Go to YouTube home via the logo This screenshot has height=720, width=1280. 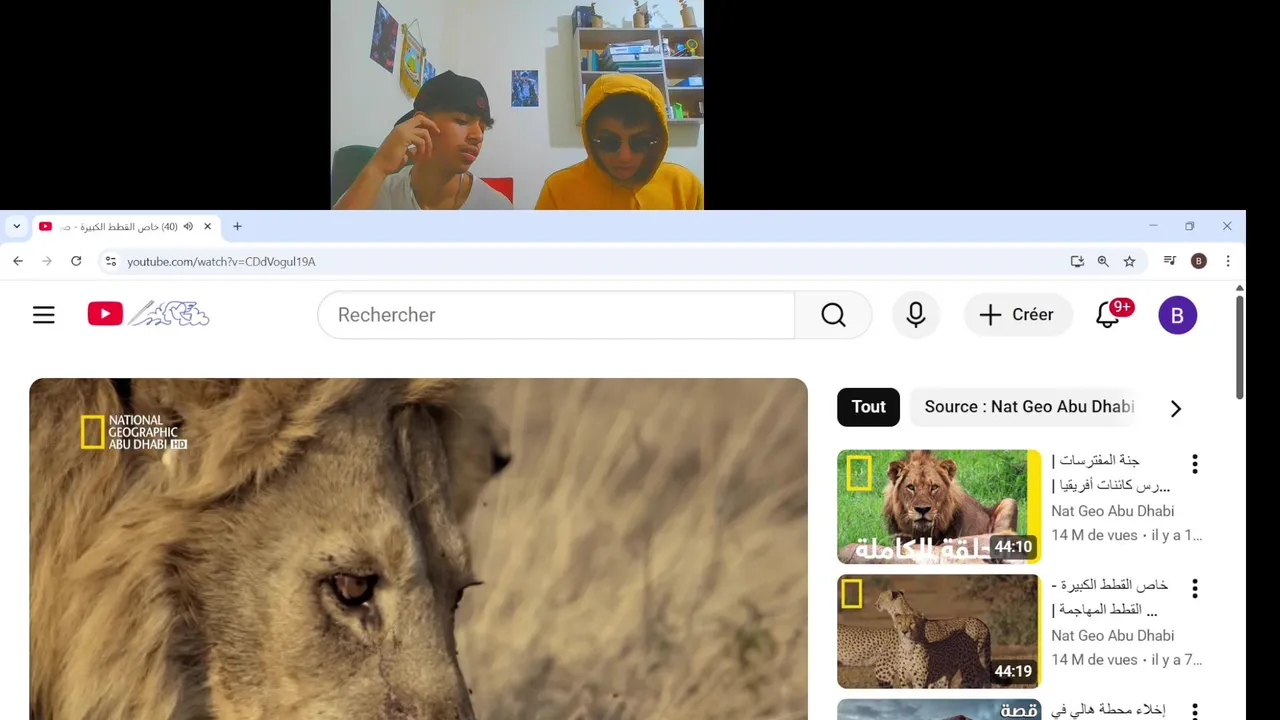click(148, 314)
